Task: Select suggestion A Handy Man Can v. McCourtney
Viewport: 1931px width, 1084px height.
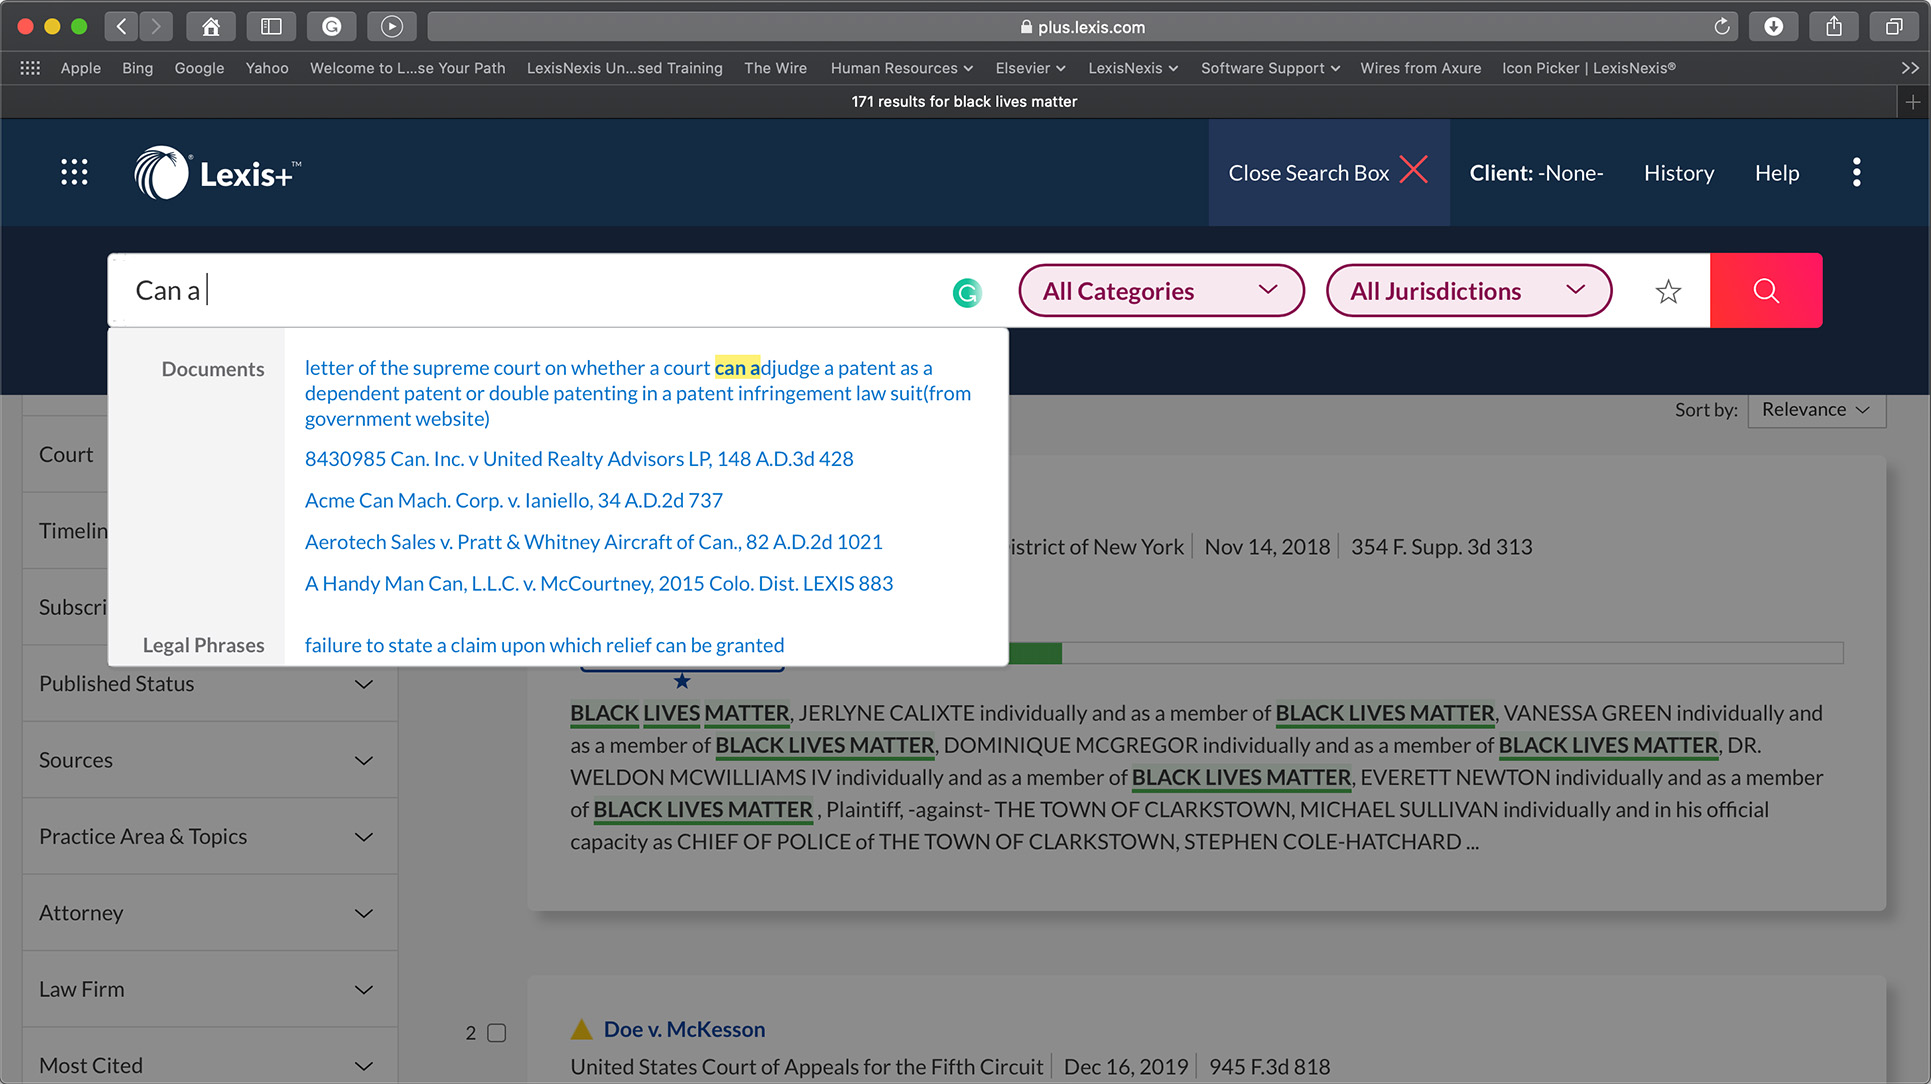Action: [x=599, y=583]
